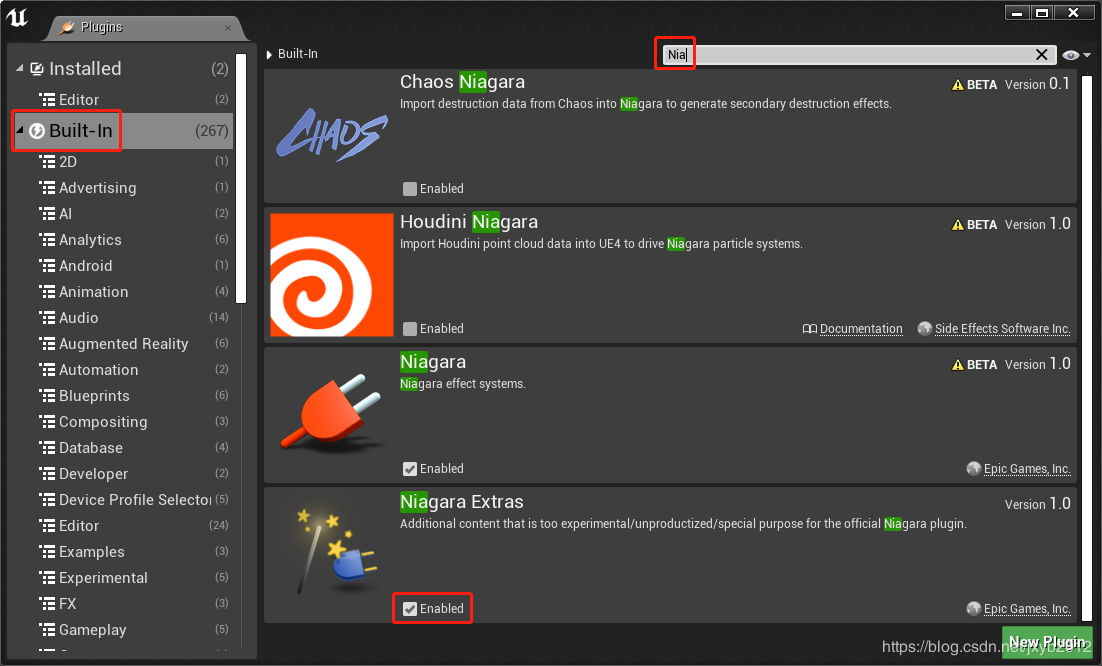Uncheck Enabled for Niagara Extras
Viewport: 1102px width, 666px height.
[x=410, y=609]
